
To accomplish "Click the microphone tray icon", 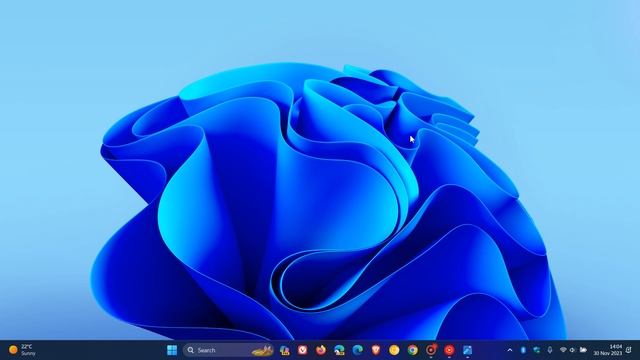I will [550, 350].
